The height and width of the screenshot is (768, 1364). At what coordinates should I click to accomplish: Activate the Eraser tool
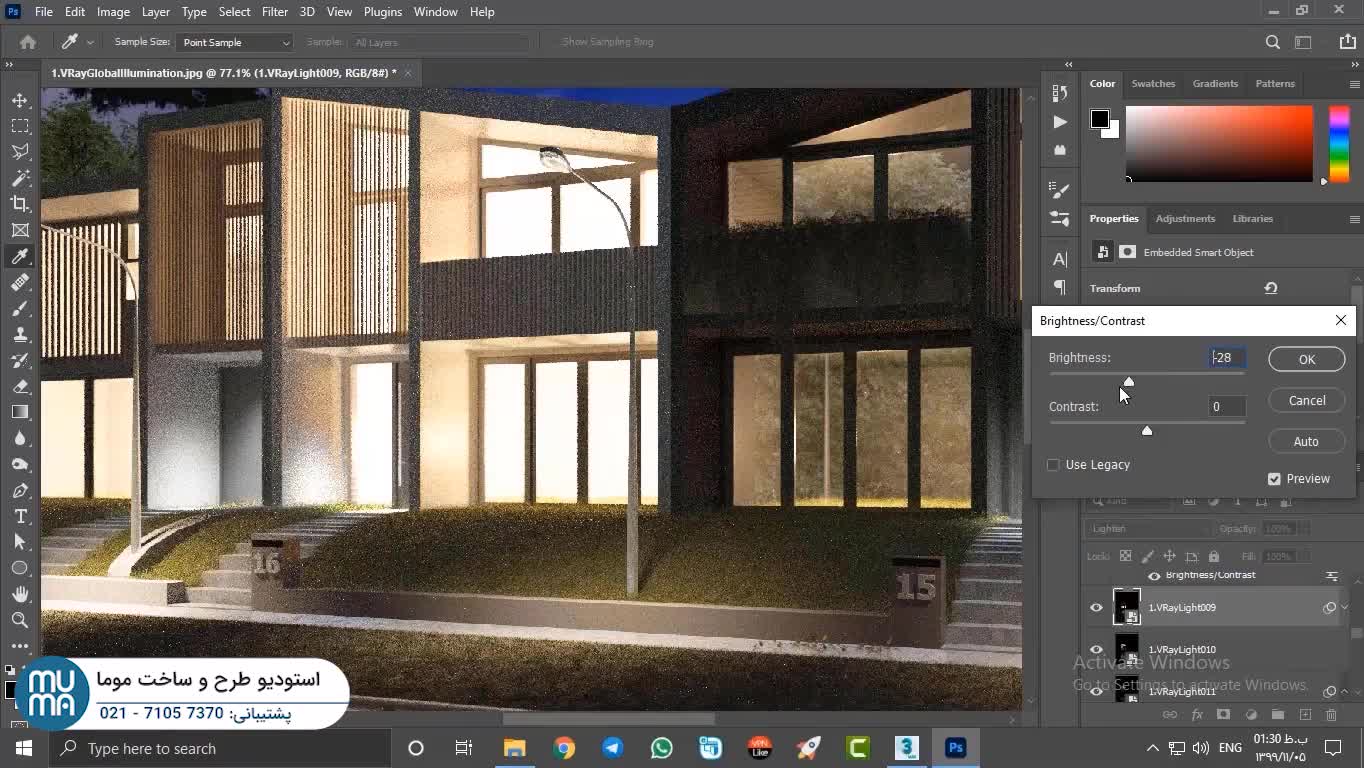click(20, 386)
